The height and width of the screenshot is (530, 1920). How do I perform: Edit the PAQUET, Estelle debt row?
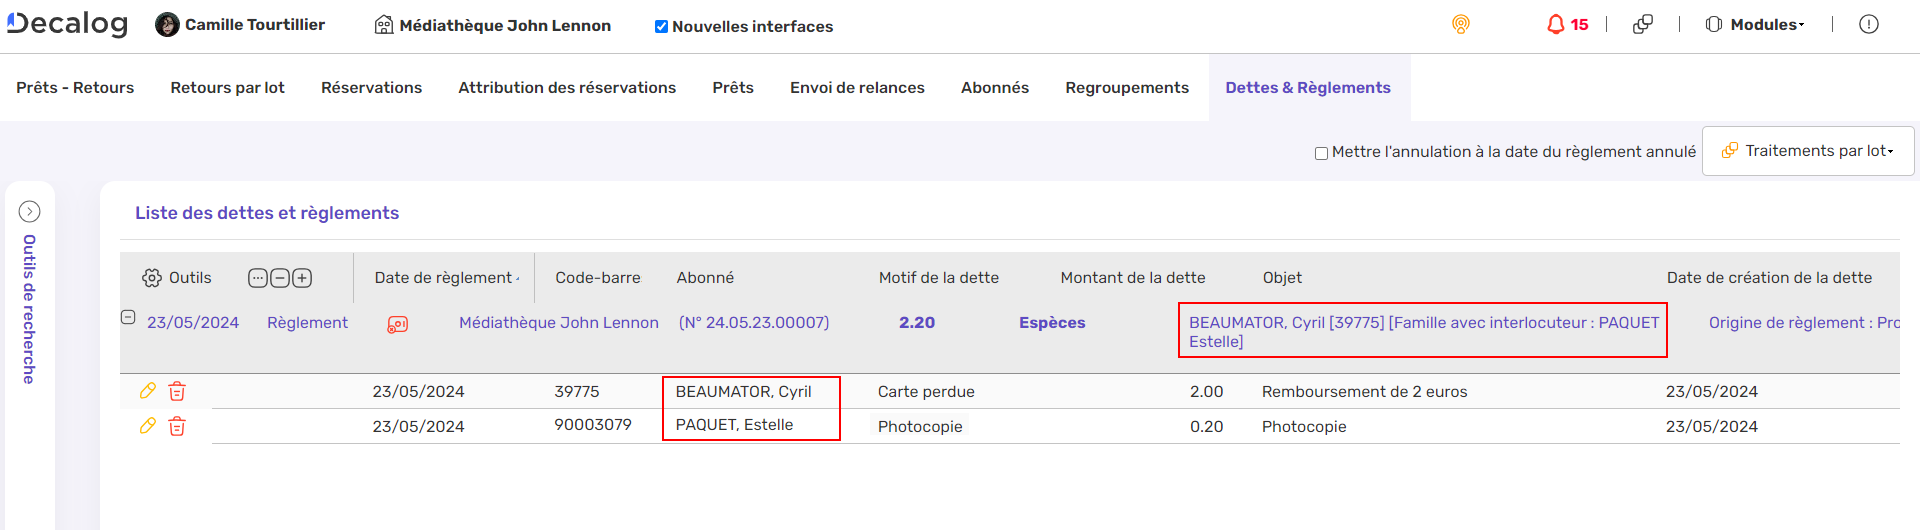point(148,425)
